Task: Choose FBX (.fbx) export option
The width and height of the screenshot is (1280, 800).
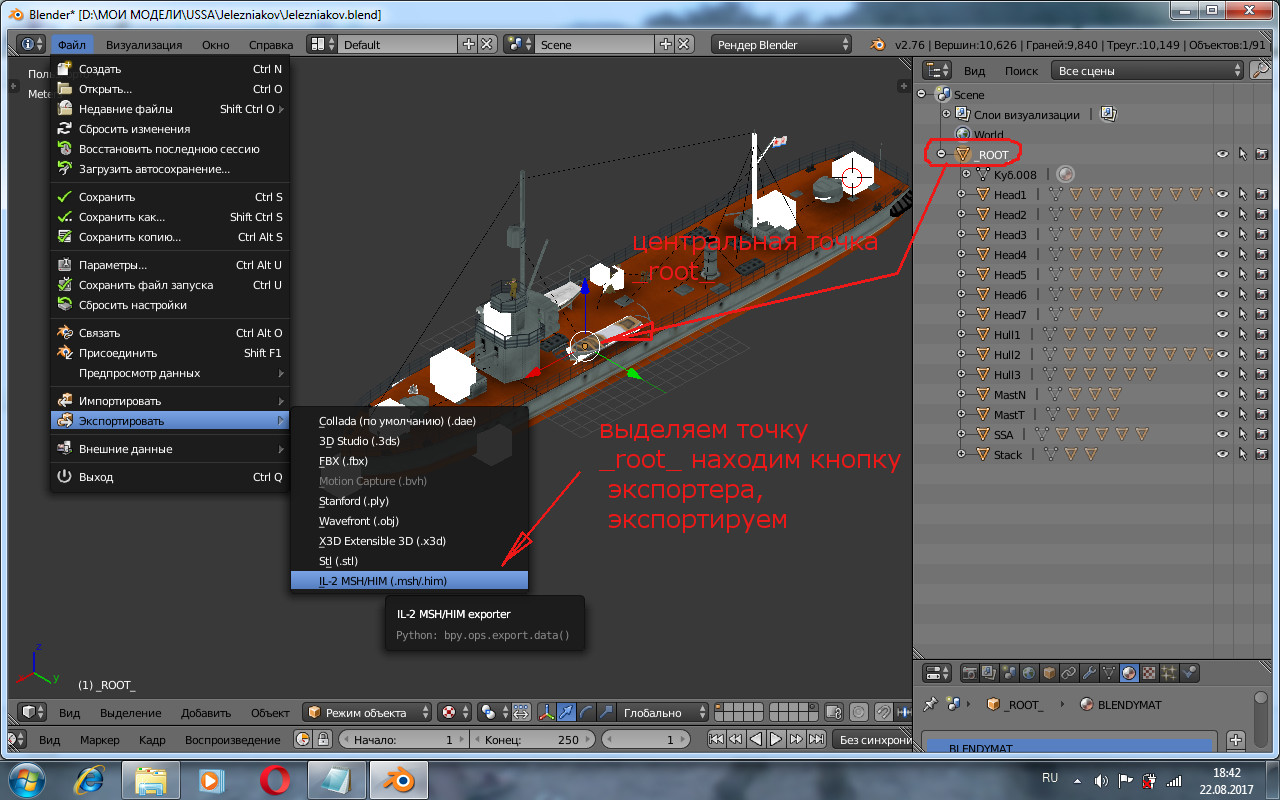Action: point(409,461)
